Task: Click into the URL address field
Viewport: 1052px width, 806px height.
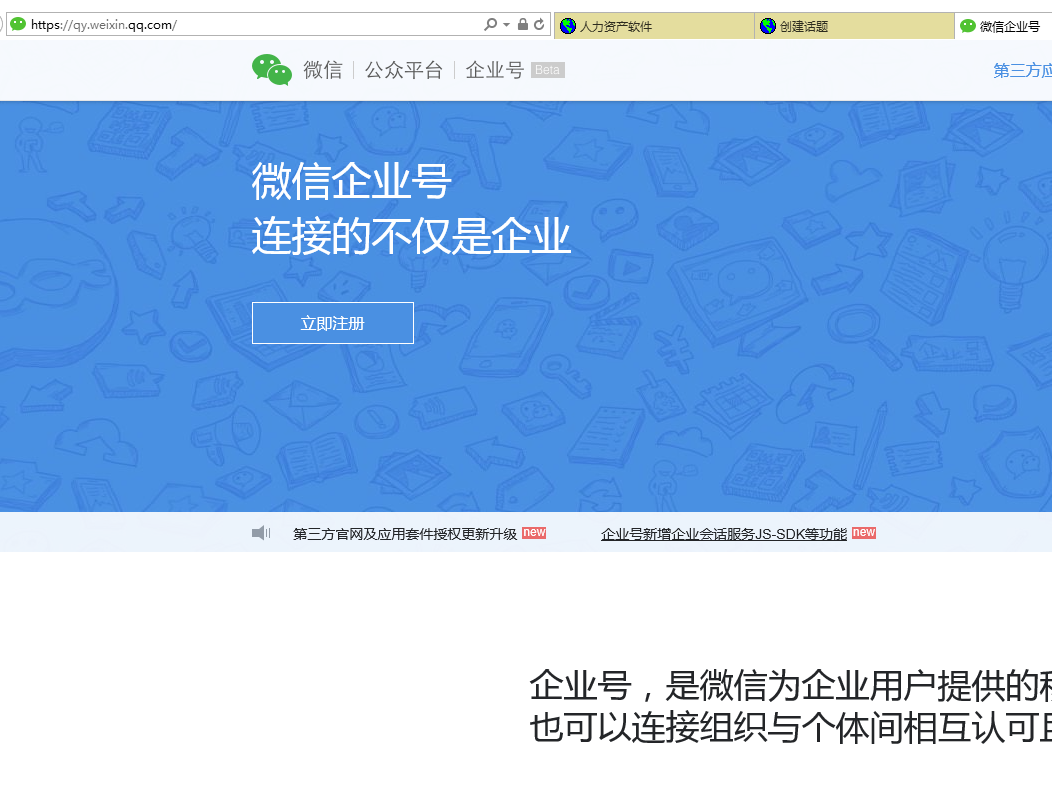Action: tap(250, 25)
